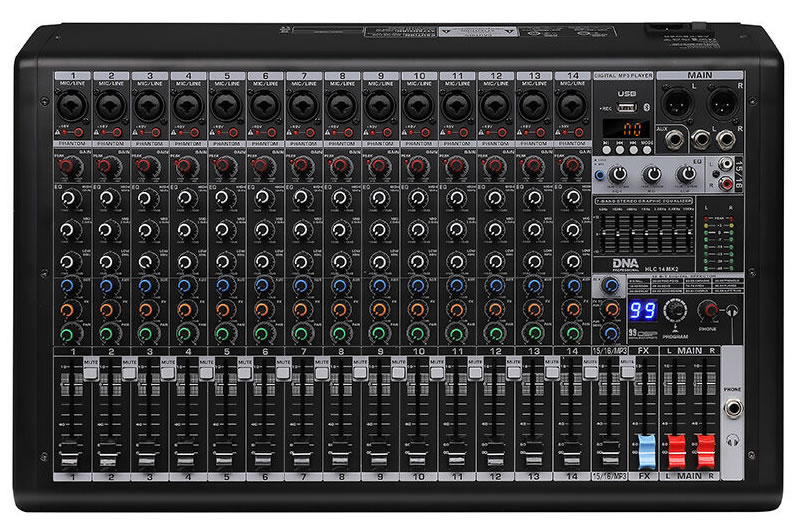Click the orange FX knob on channel 8
Screen dimensions: 796x520
point(340,309)
